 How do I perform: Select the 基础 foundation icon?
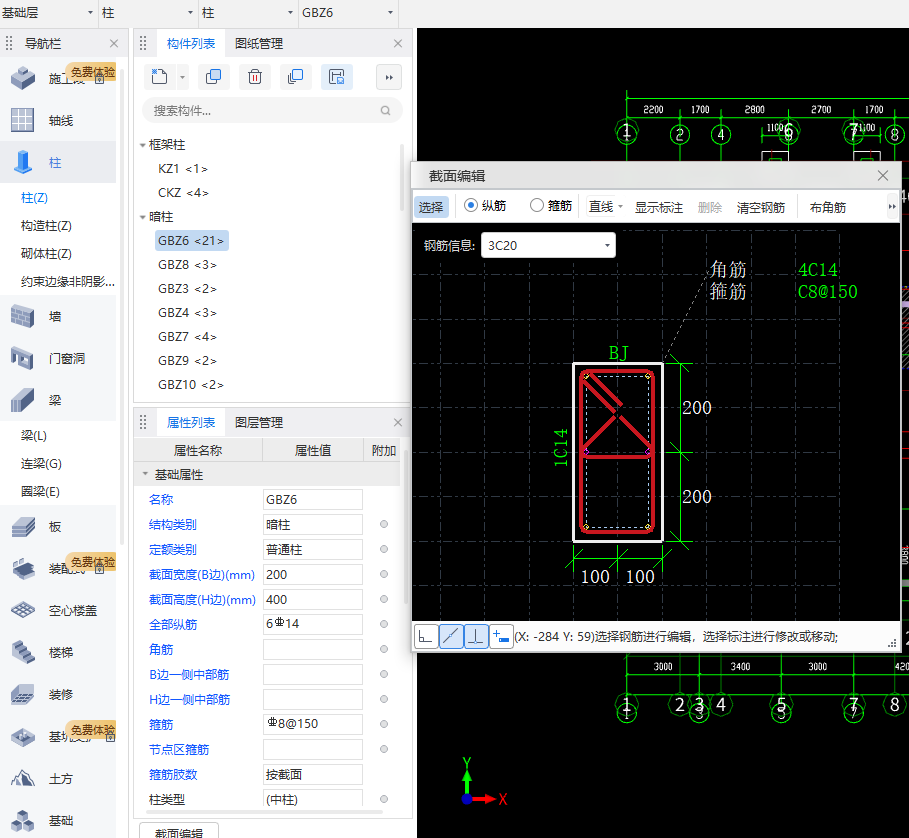[23, 820]
